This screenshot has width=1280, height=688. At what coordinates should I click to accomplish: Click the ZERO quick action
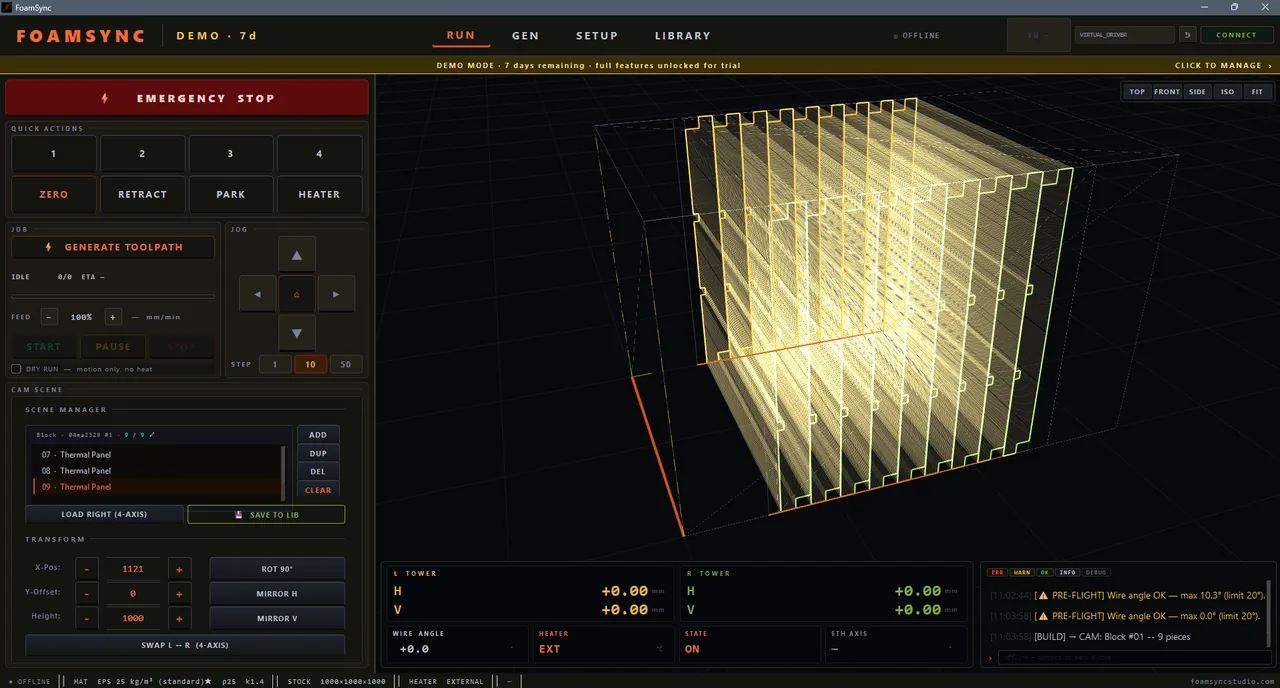click(54, 194)
